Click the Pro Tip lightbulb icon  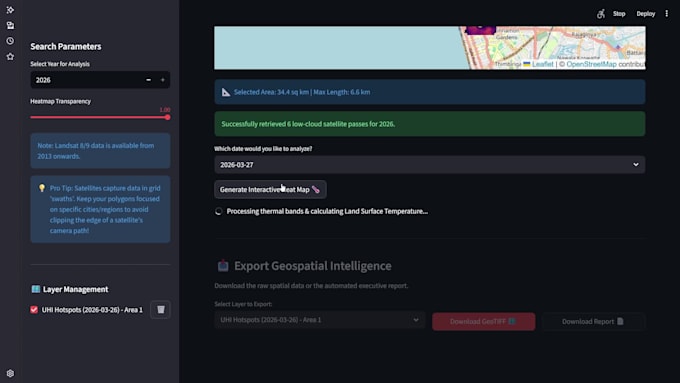point(42,188)
